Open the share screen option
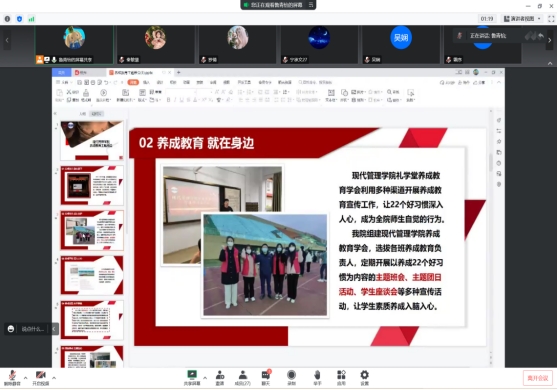 click(192, 378)
